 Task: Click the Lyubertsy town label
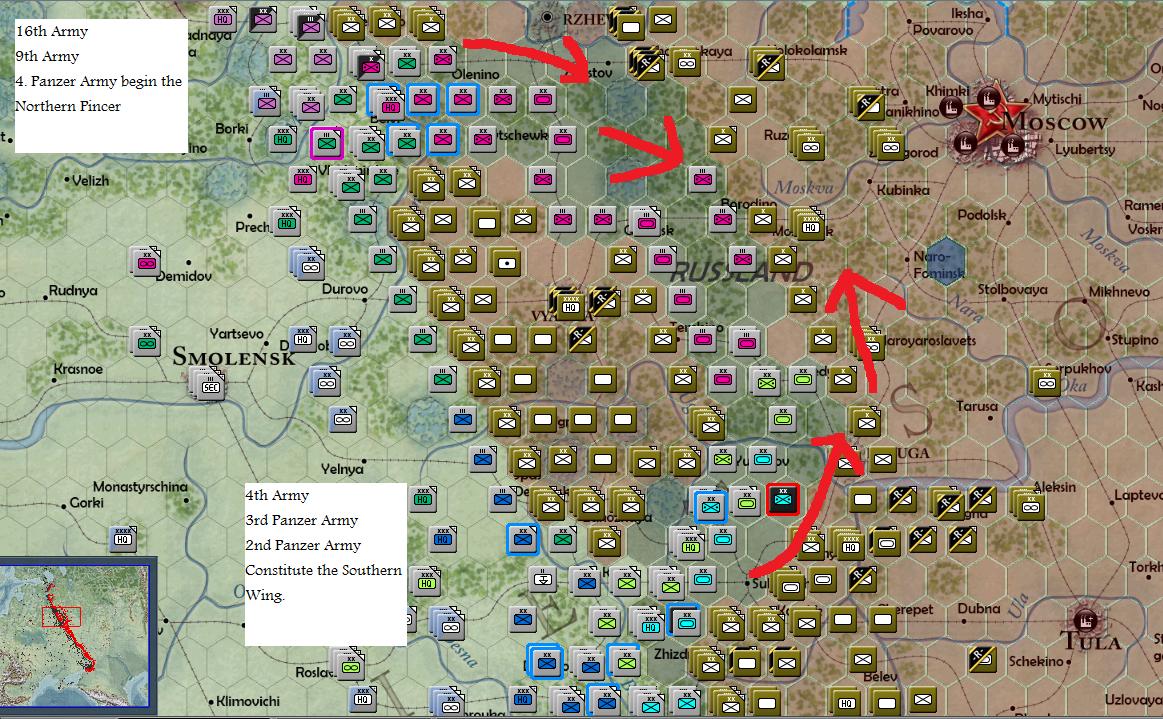1085,150
